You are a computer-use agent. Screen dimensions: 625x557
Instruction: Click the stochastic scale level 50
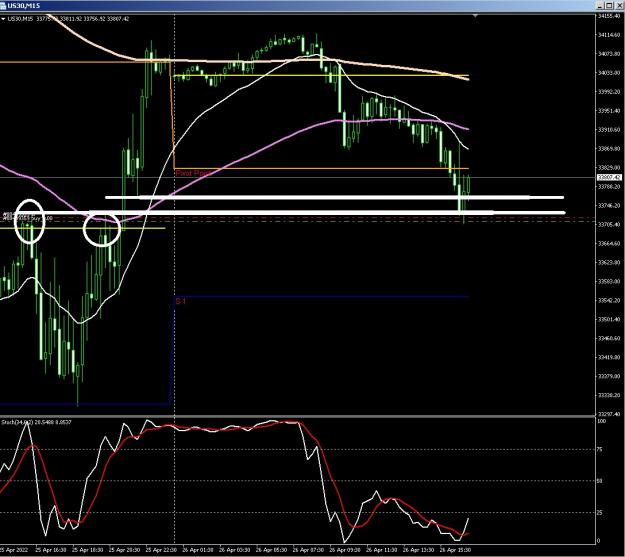600,481
